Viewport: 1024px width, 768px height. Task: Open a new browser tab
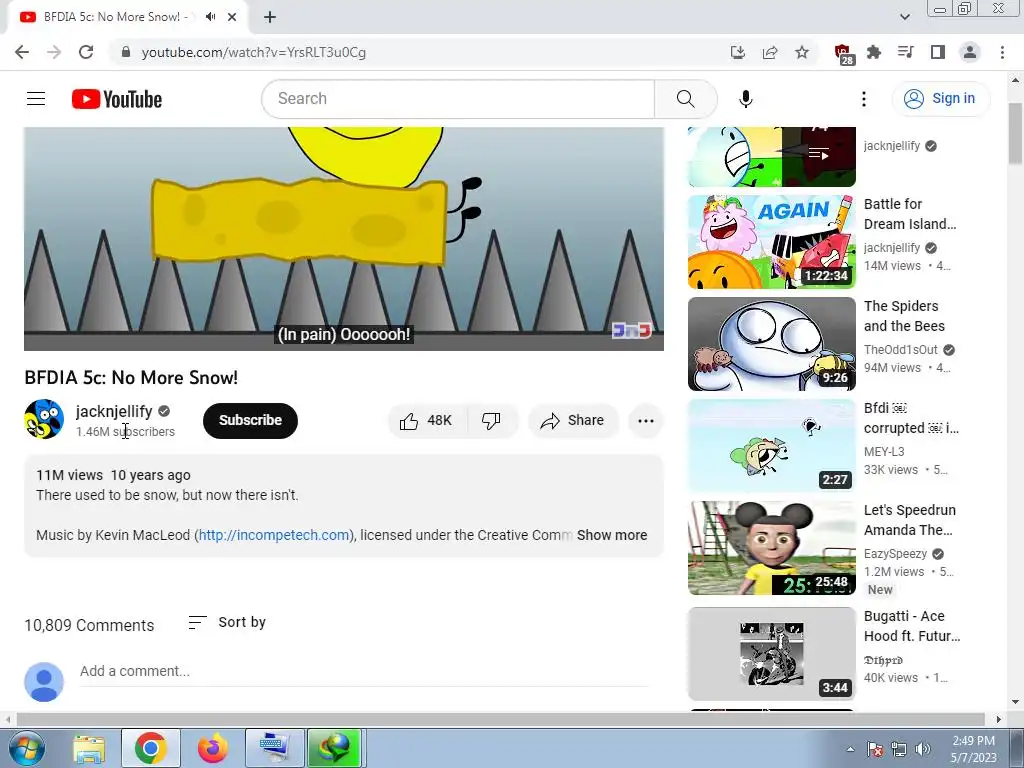pyautogui.click(x=270, y=17)
